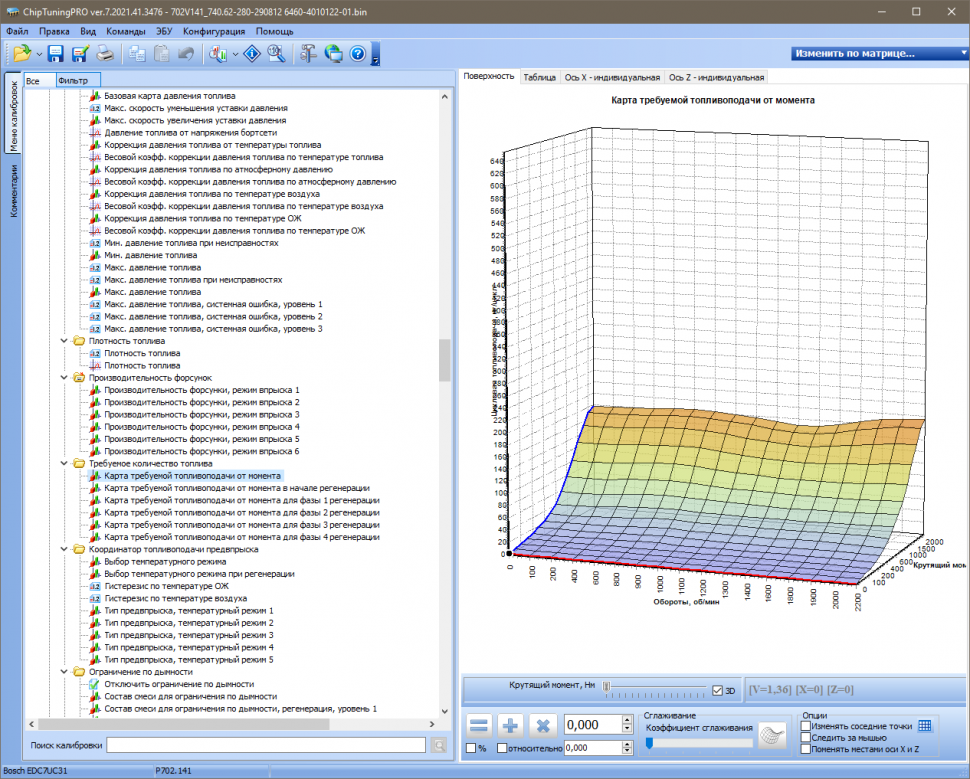Click the blue question mark help icon
The image size is (970, 779).
click(357, 54)
